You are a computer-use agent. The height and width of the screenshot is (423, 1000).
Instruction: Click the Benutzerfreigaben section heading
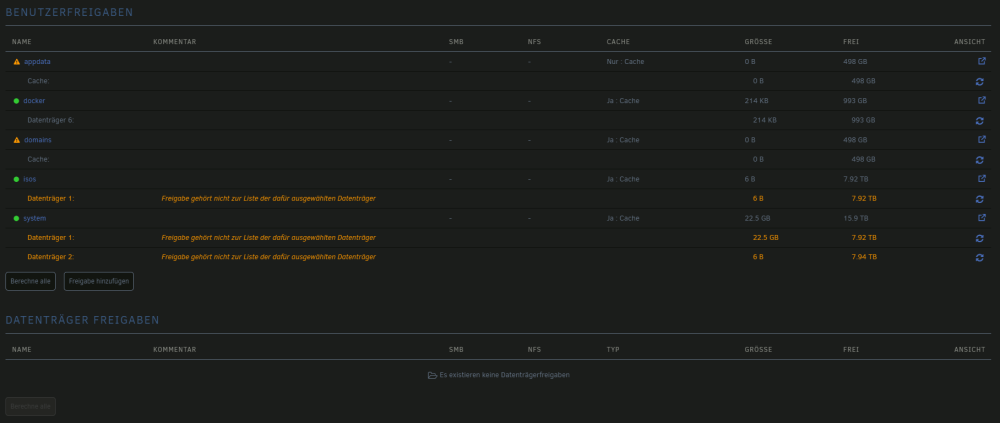pos(70,12)
